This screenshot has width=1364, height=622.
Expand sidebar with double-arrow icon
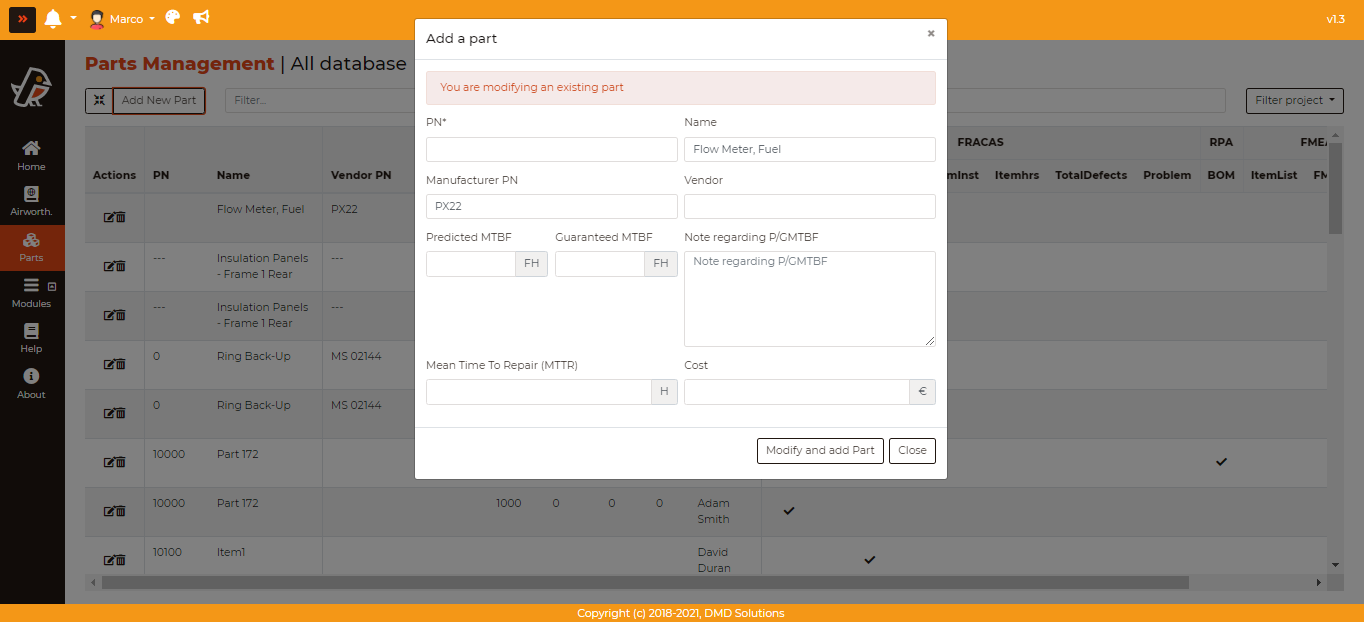pyautogui.click(x=22, y=19)
